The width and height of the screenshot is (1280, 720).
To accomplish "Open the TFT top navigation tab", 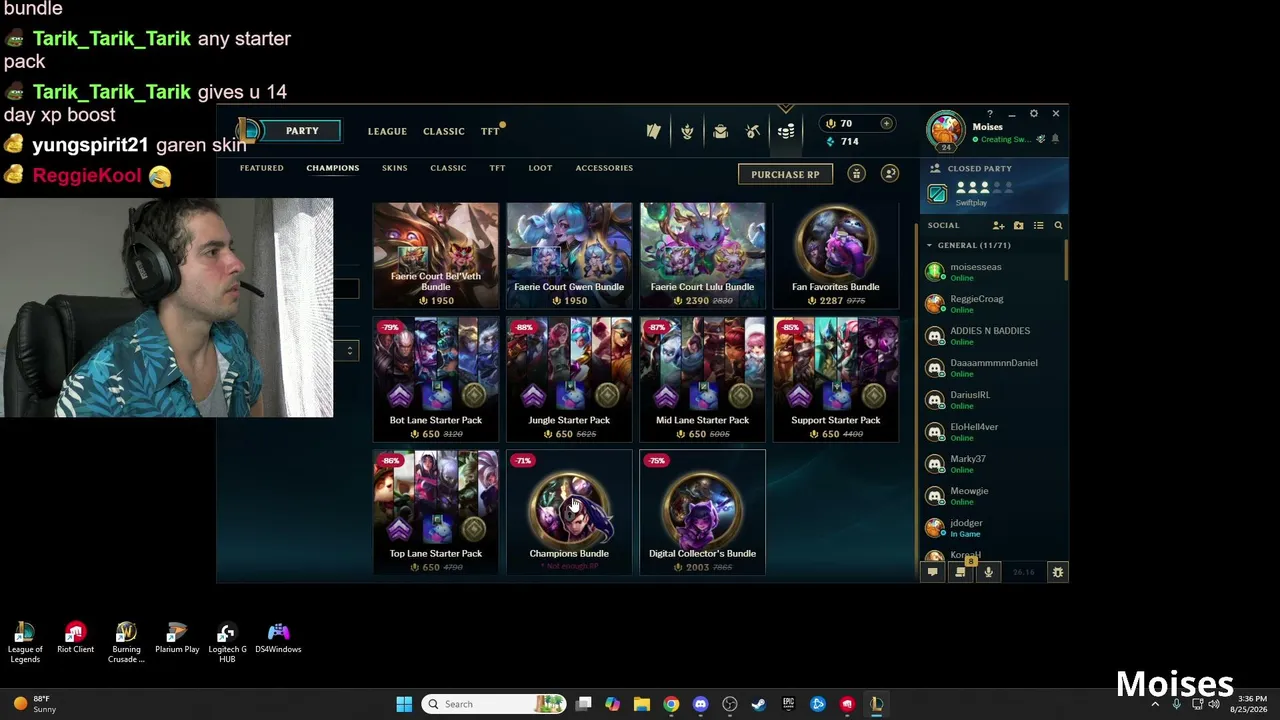I will (x=490, y=131).
